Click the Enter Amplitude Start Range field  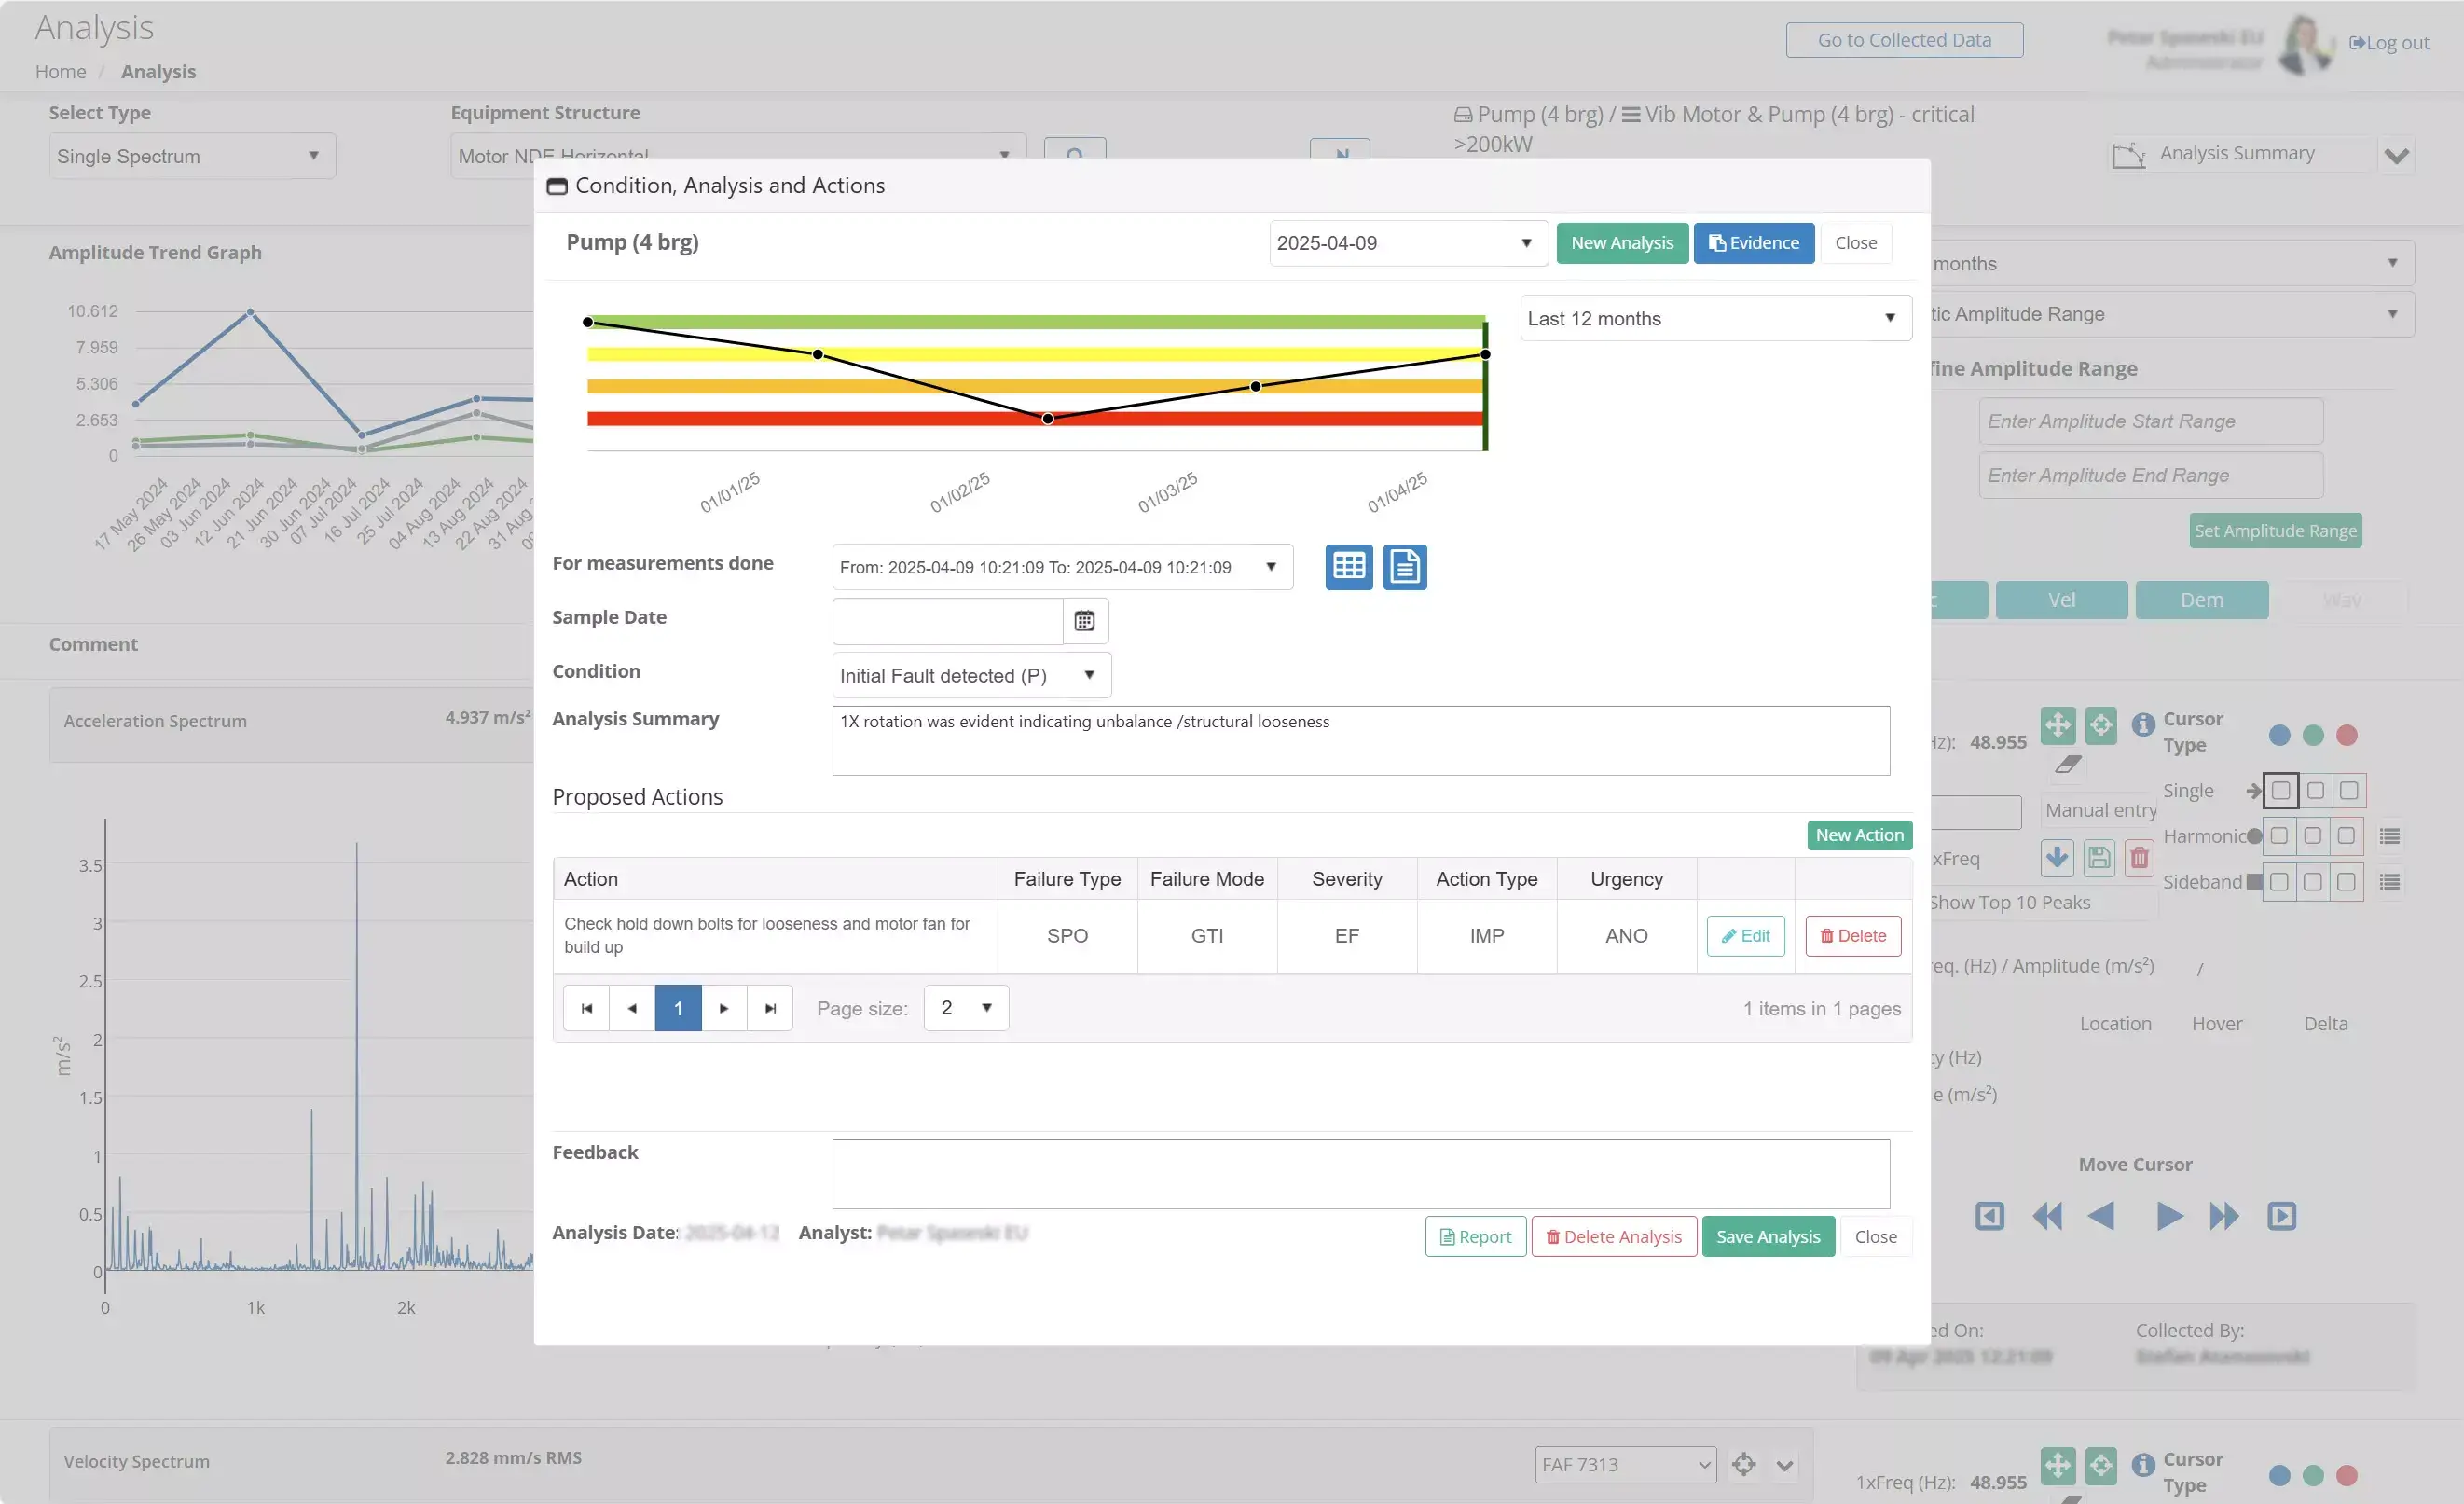[x=2150, y=421]
